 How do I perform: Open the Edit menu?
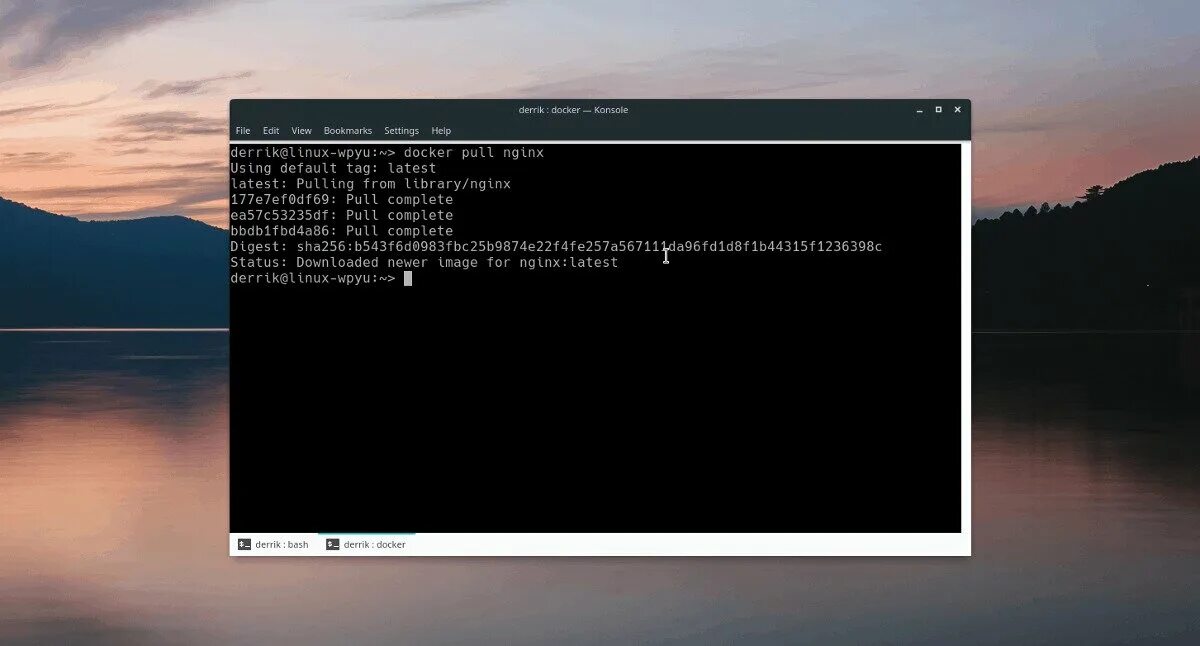pos(270,130)
